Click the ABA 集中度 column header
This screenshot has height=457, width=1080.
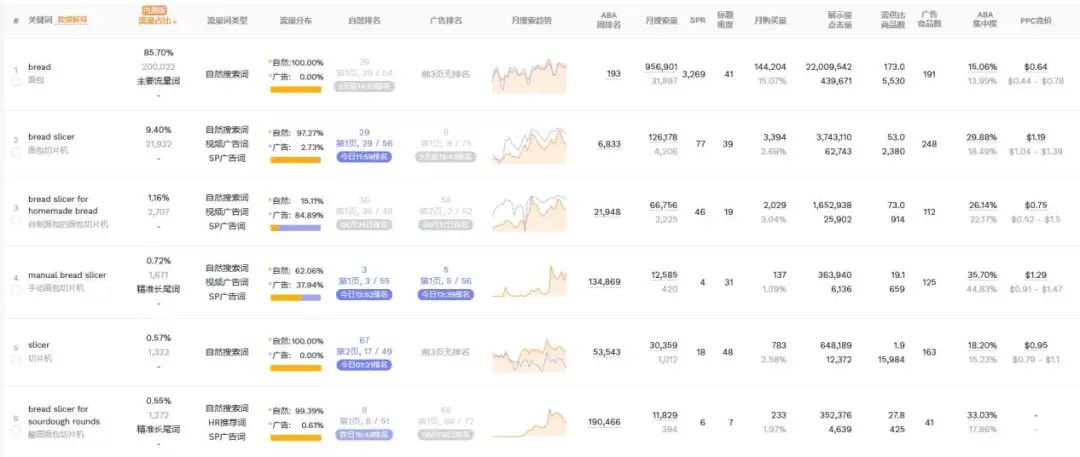pos(984,20)
